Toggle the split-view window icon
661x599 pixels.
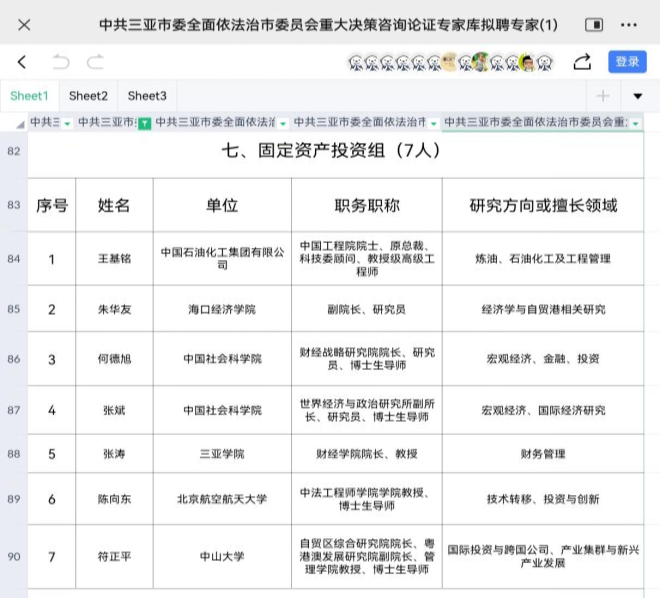(x=594, y=25)
